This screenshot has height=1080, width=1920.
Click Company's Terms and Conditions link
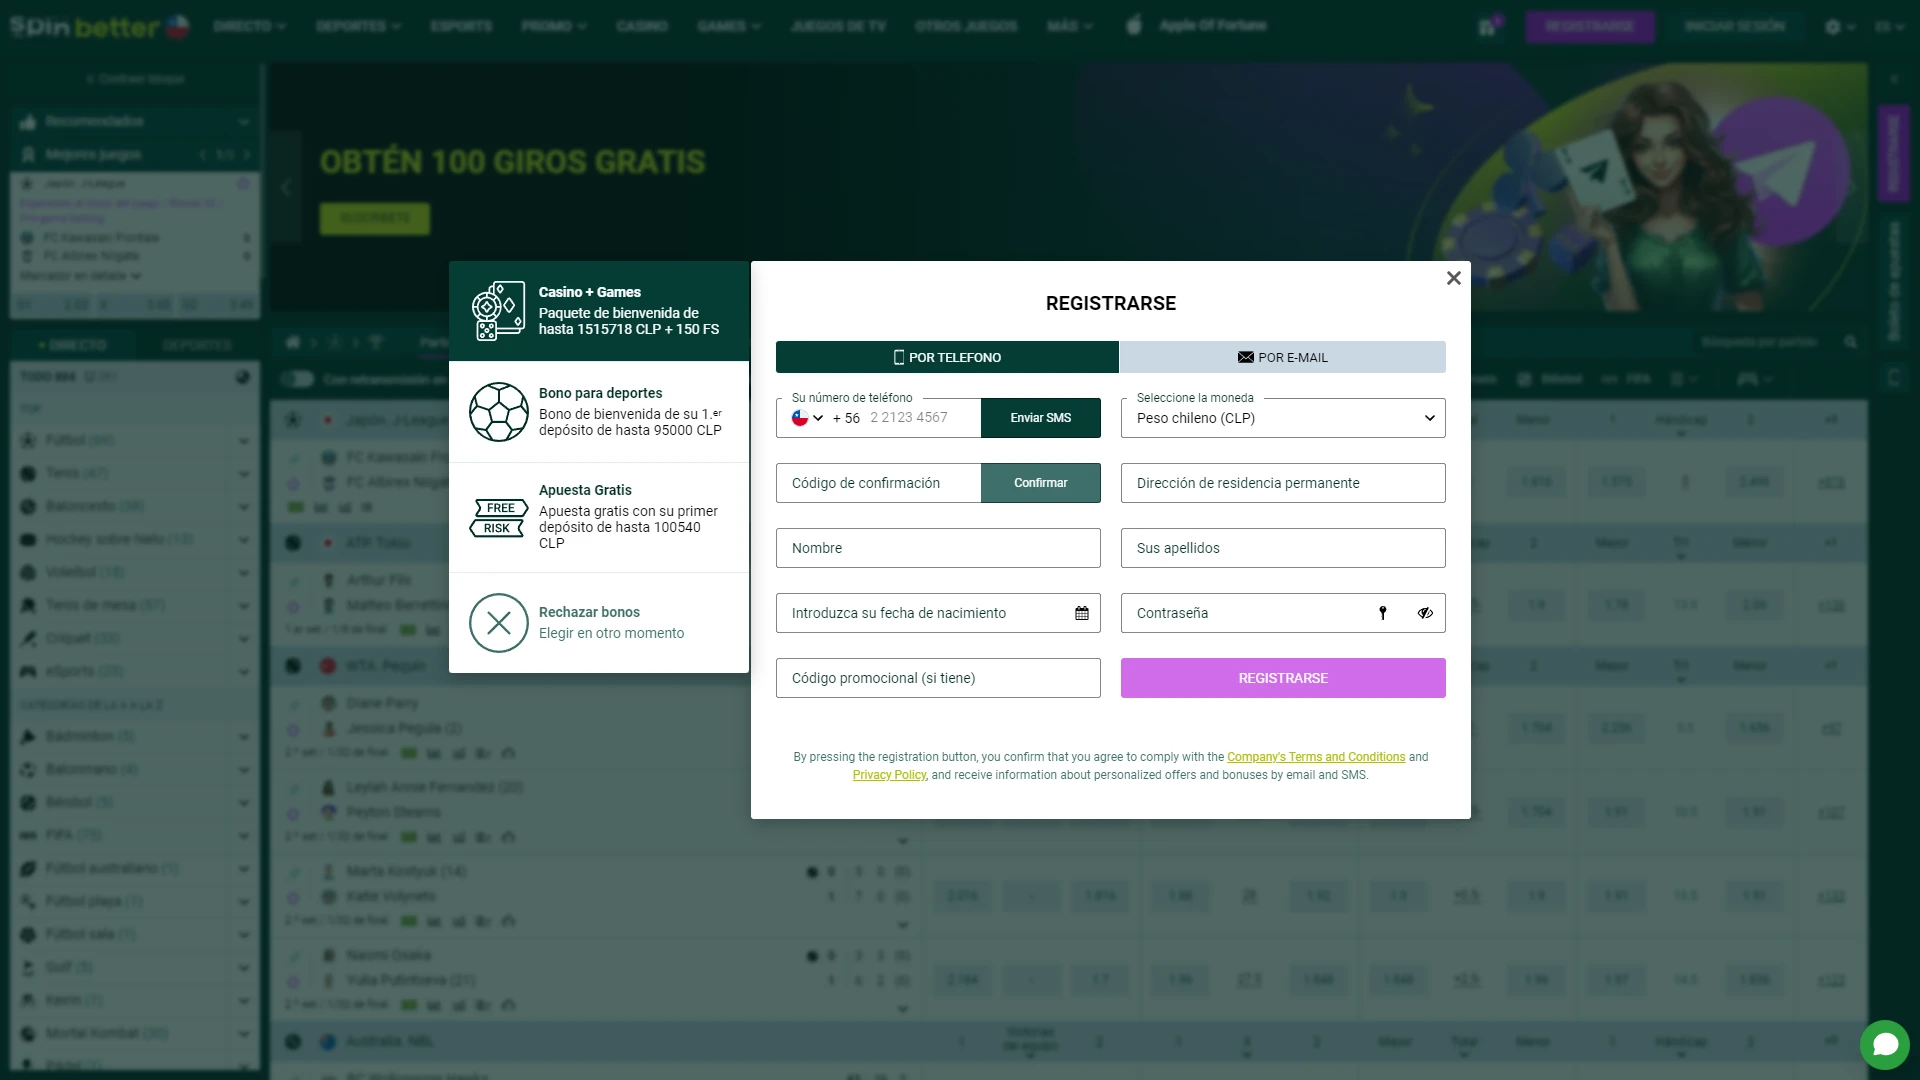click(x=1316, y=757)
